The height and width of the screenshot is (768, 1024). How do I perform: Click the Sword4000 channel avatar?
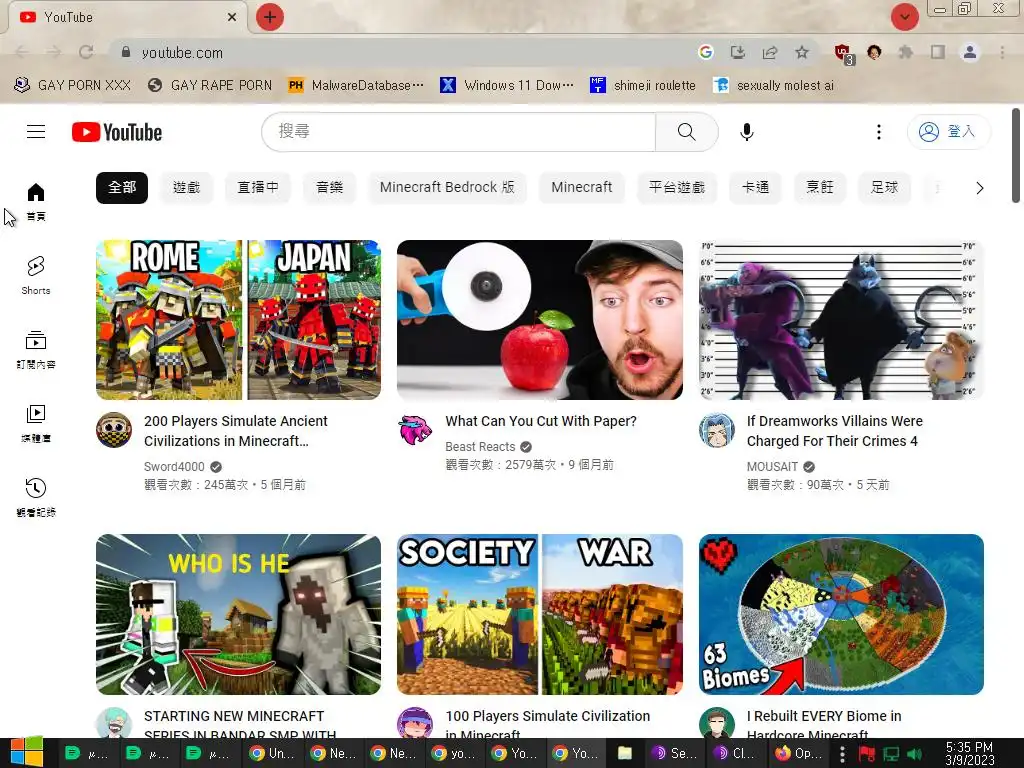114,430
